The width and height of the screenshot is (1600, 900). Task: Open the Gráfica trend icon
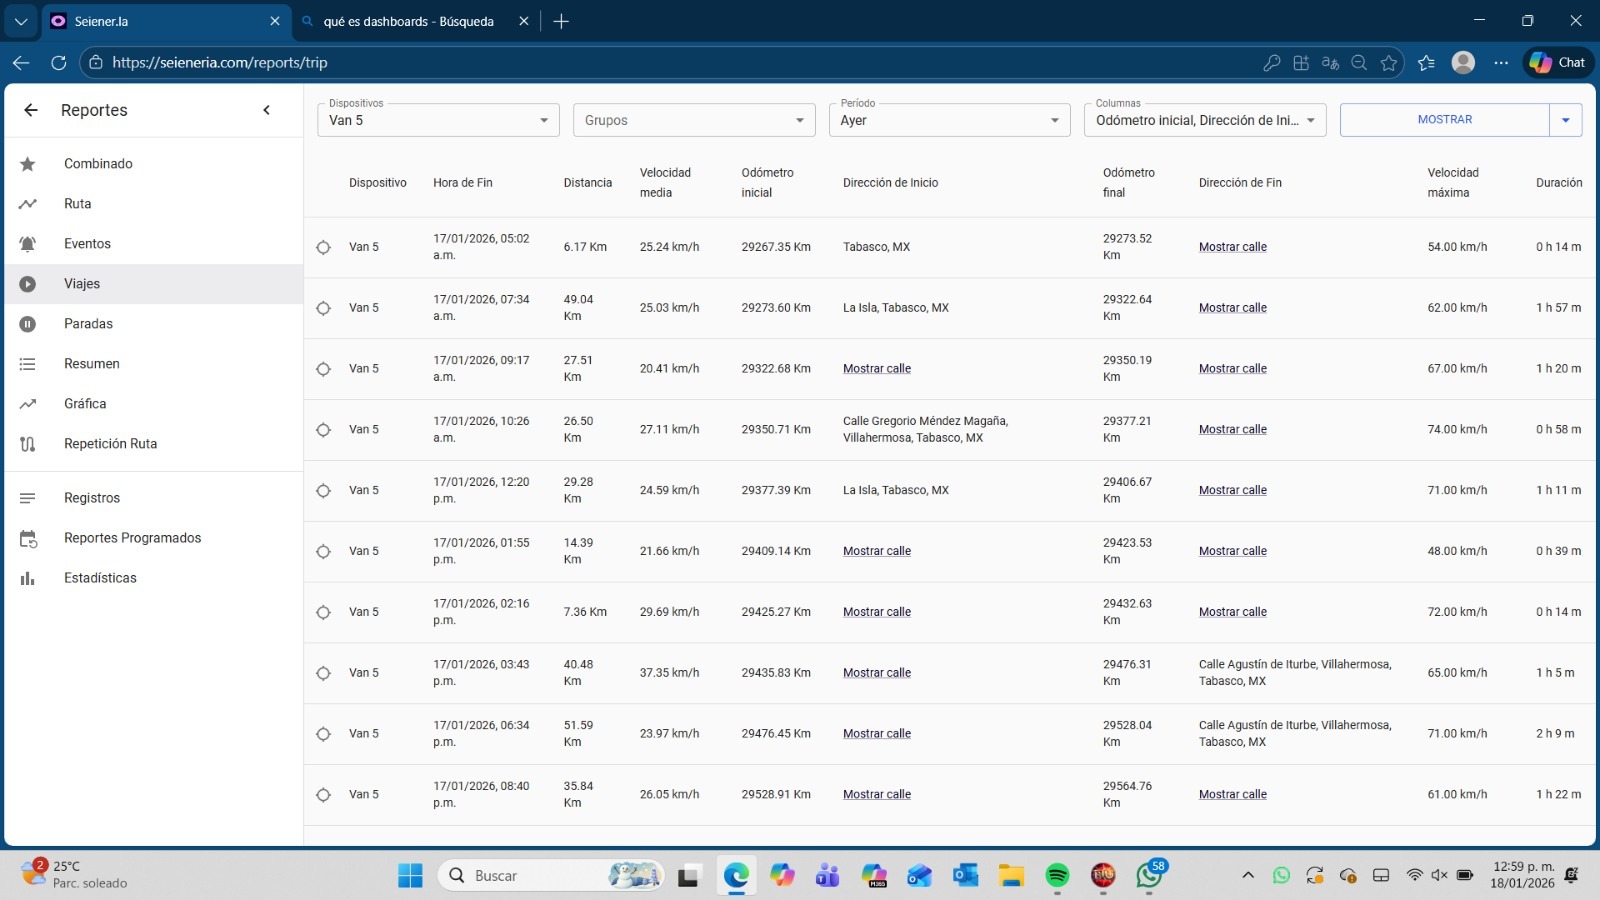click(28, 404)
